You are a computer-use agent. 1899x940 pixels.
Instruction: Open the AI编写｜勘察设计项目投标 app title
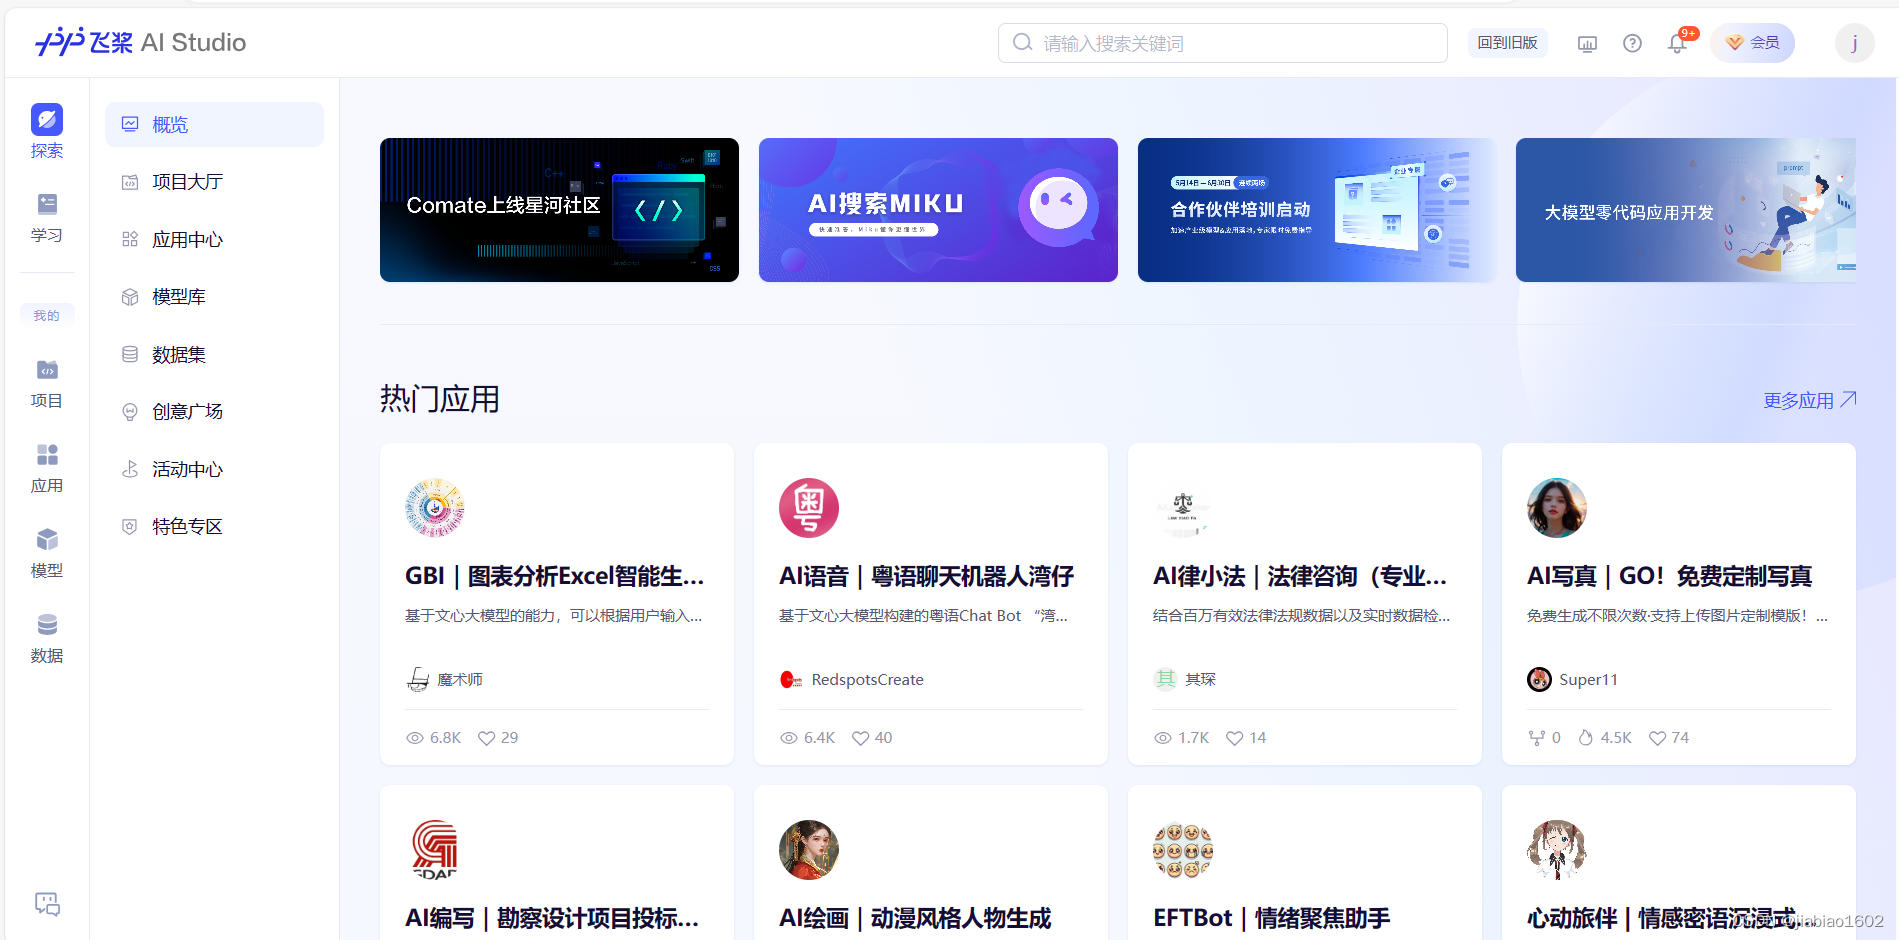(x=552, y=919)
